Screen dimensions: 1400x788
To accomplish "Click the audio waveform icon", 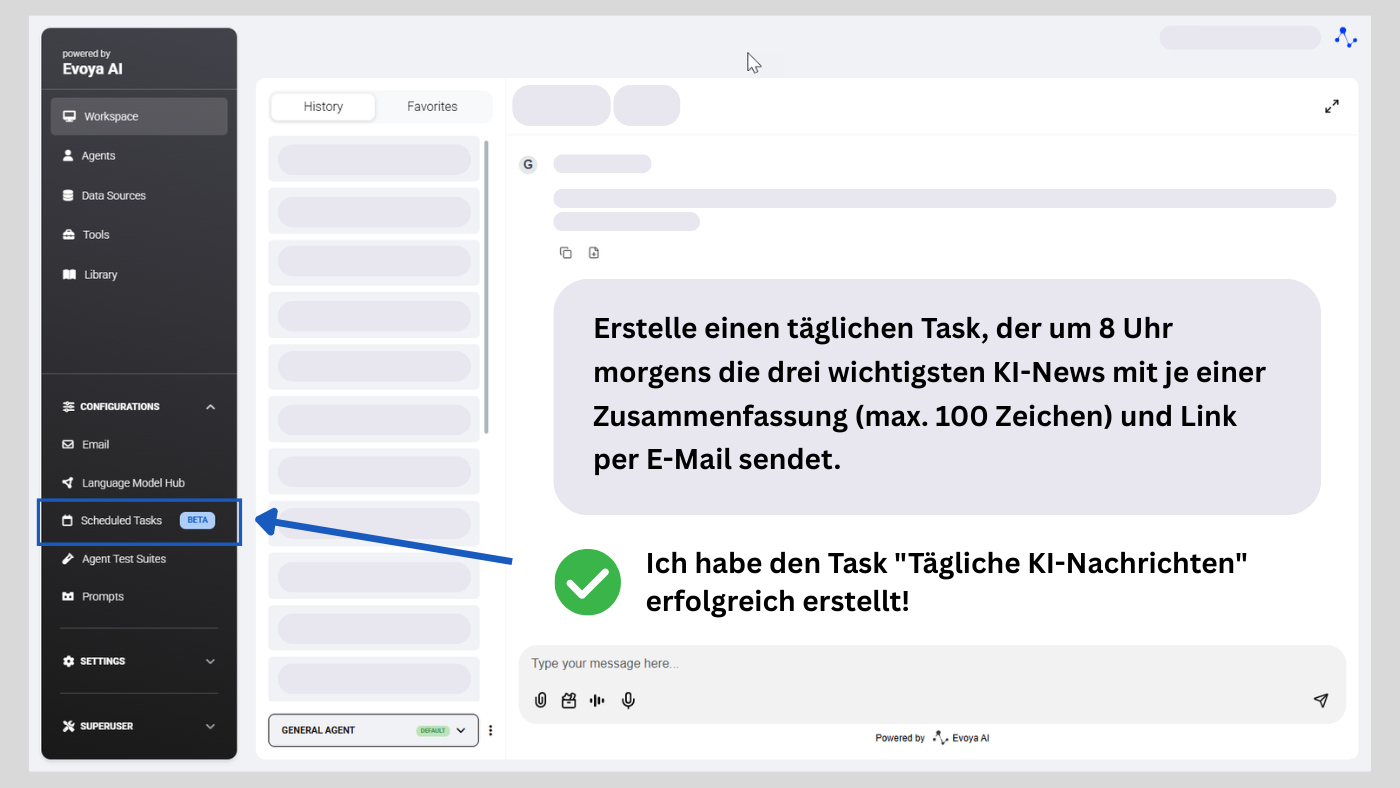I will click(x=598, y=700).
